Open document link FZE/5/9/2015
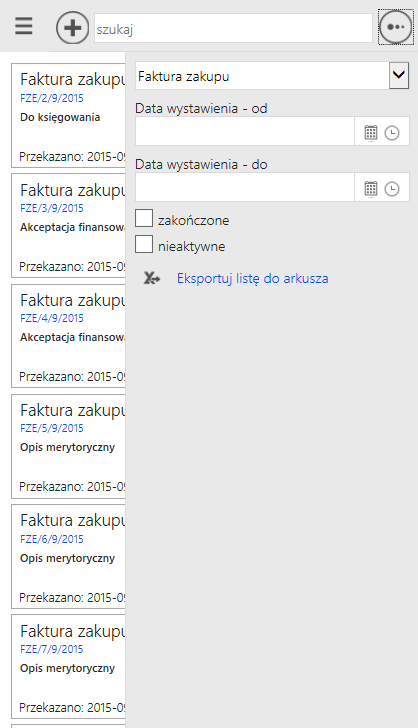Image resolution: width=418 pixels, height=728 pixels. (x=52, y=428)
